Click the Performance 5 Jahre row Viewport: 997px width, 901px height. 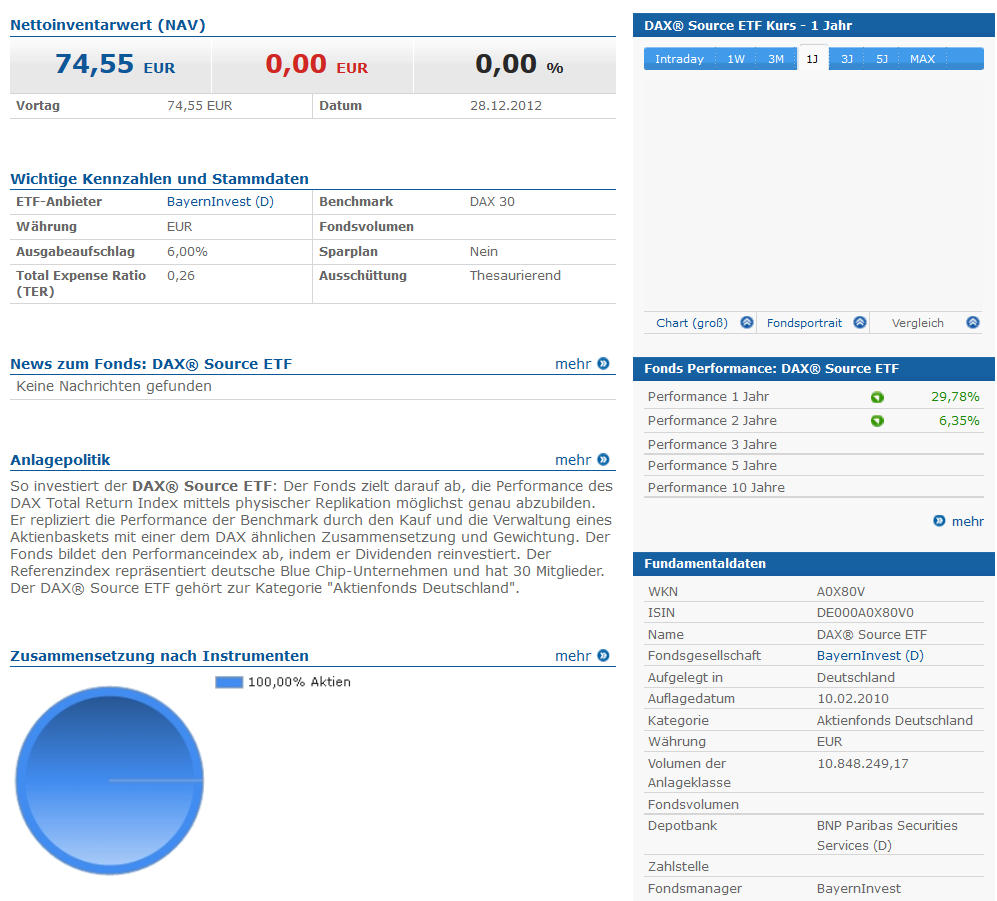(814, 465)
